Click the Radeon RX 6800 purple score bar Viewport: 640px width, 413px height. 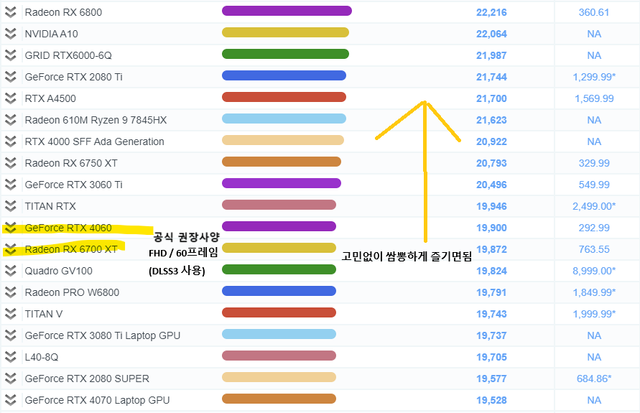point(286,11)
